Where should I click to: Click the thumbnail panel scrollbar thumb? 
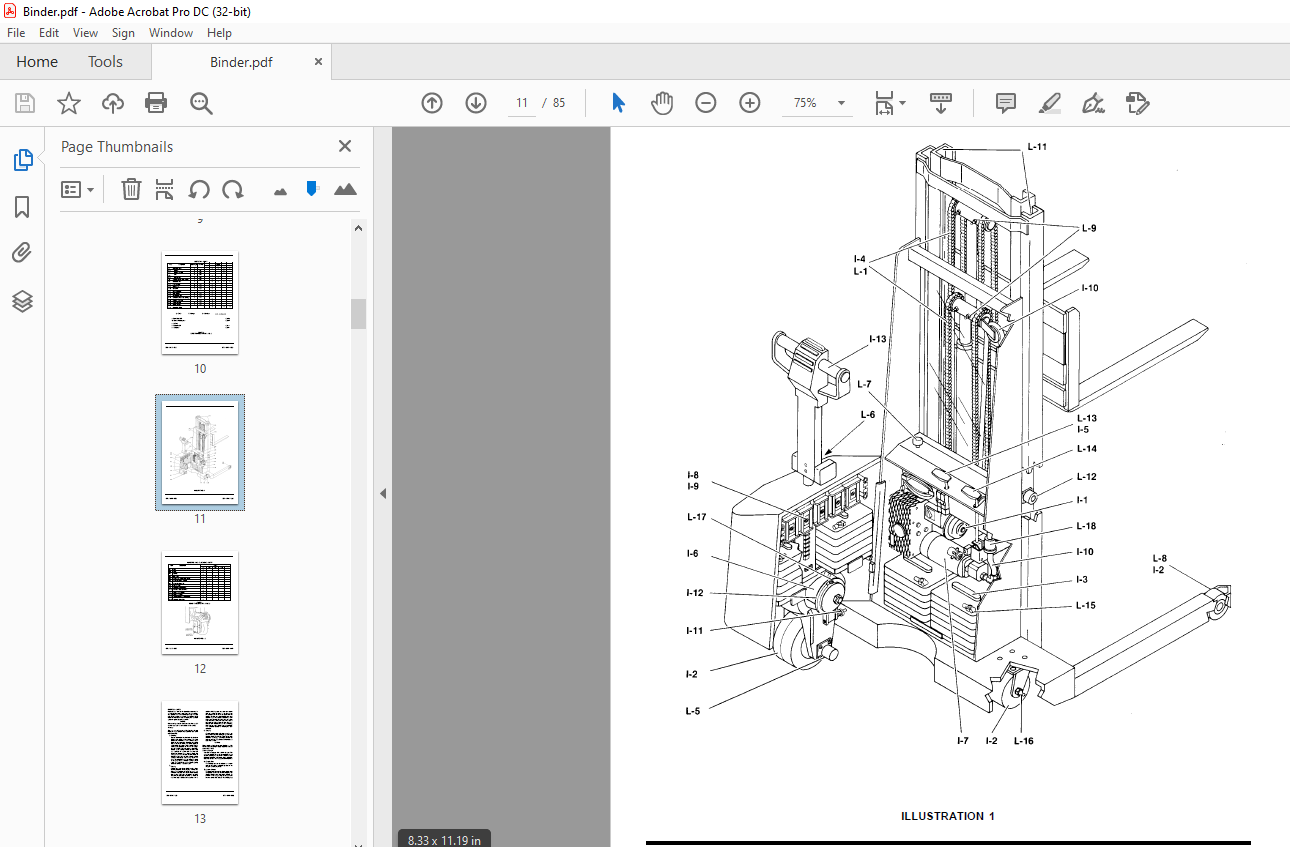click(358, 314)
